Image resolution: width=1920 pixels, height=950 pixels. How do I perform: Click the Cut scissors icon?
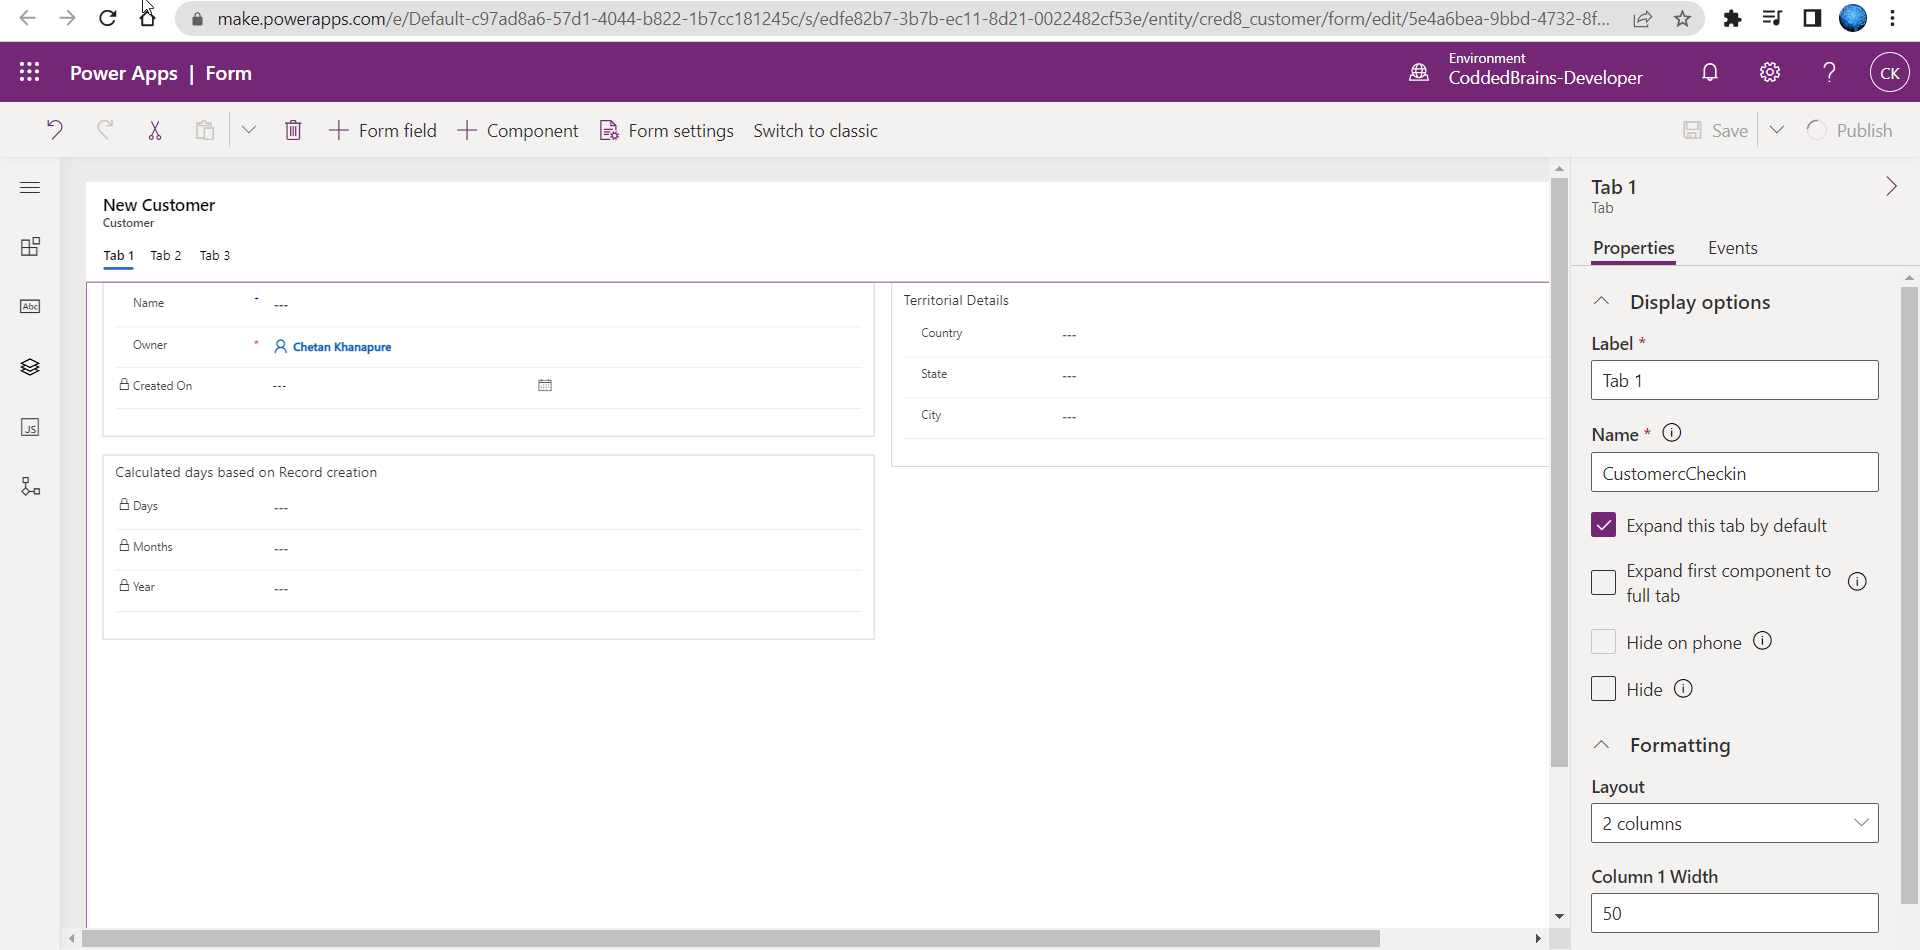(155, 130)
